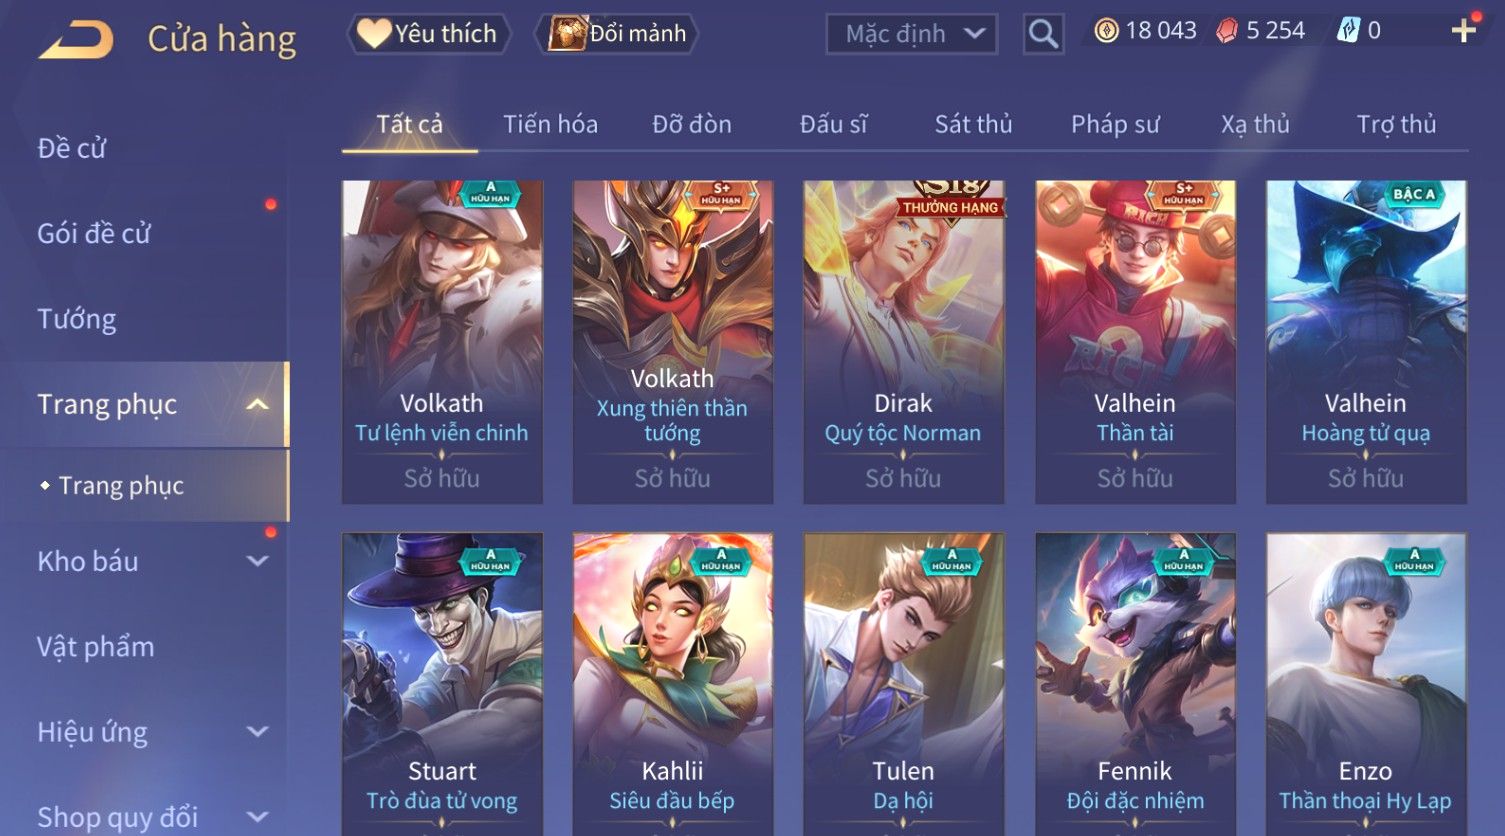
Task: Tap the red ruby currency icon
Action: [1227, 31]
